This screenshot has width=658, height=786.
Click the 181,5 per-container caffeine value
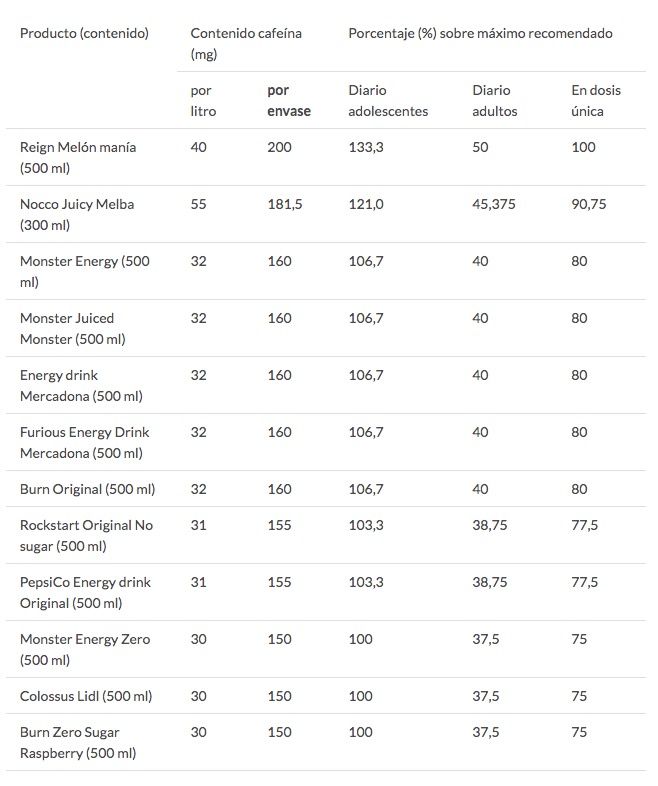[285, 204]
